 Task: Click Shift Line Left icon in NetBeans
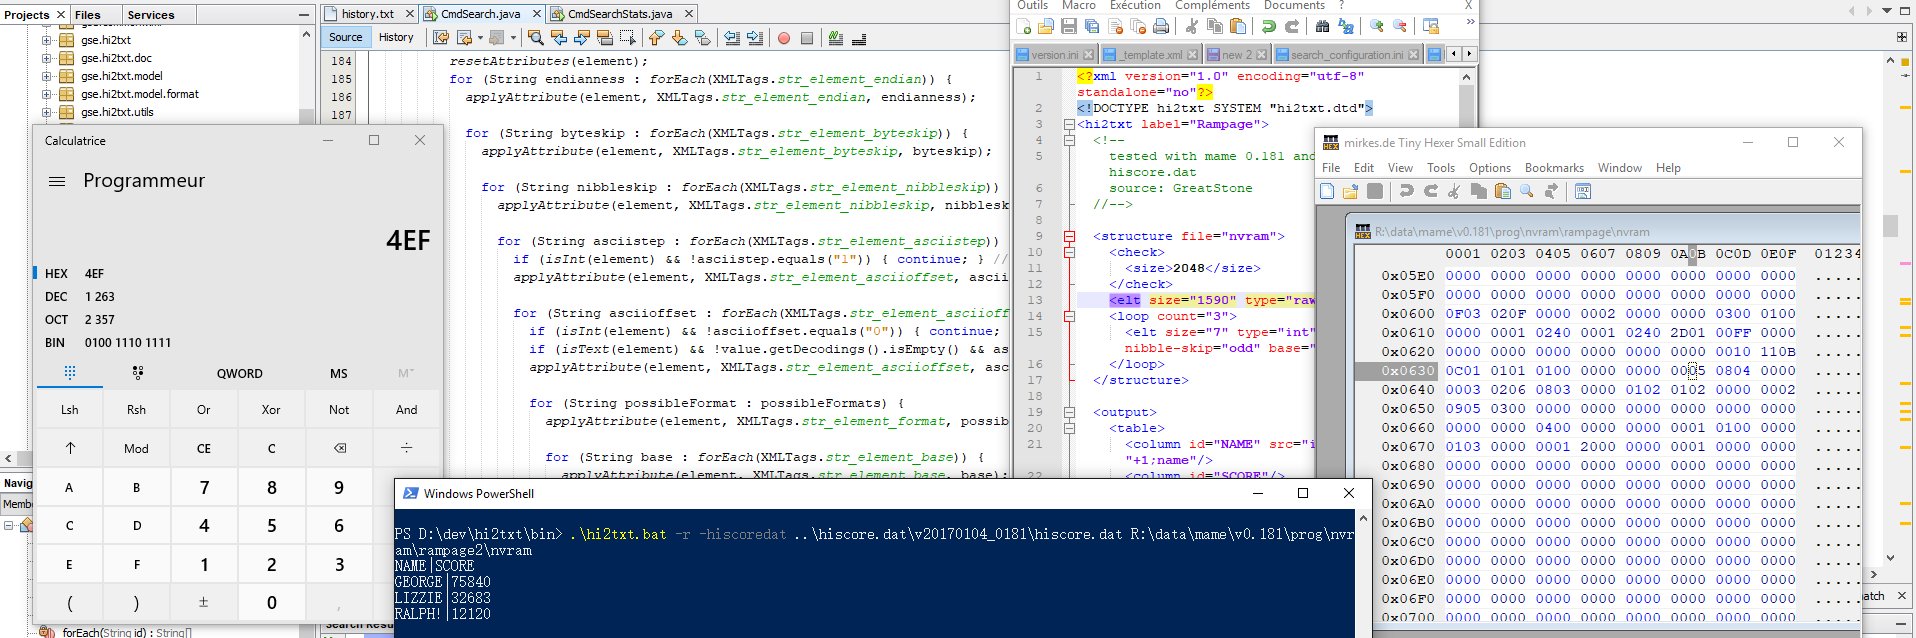(x=732, y=38)
